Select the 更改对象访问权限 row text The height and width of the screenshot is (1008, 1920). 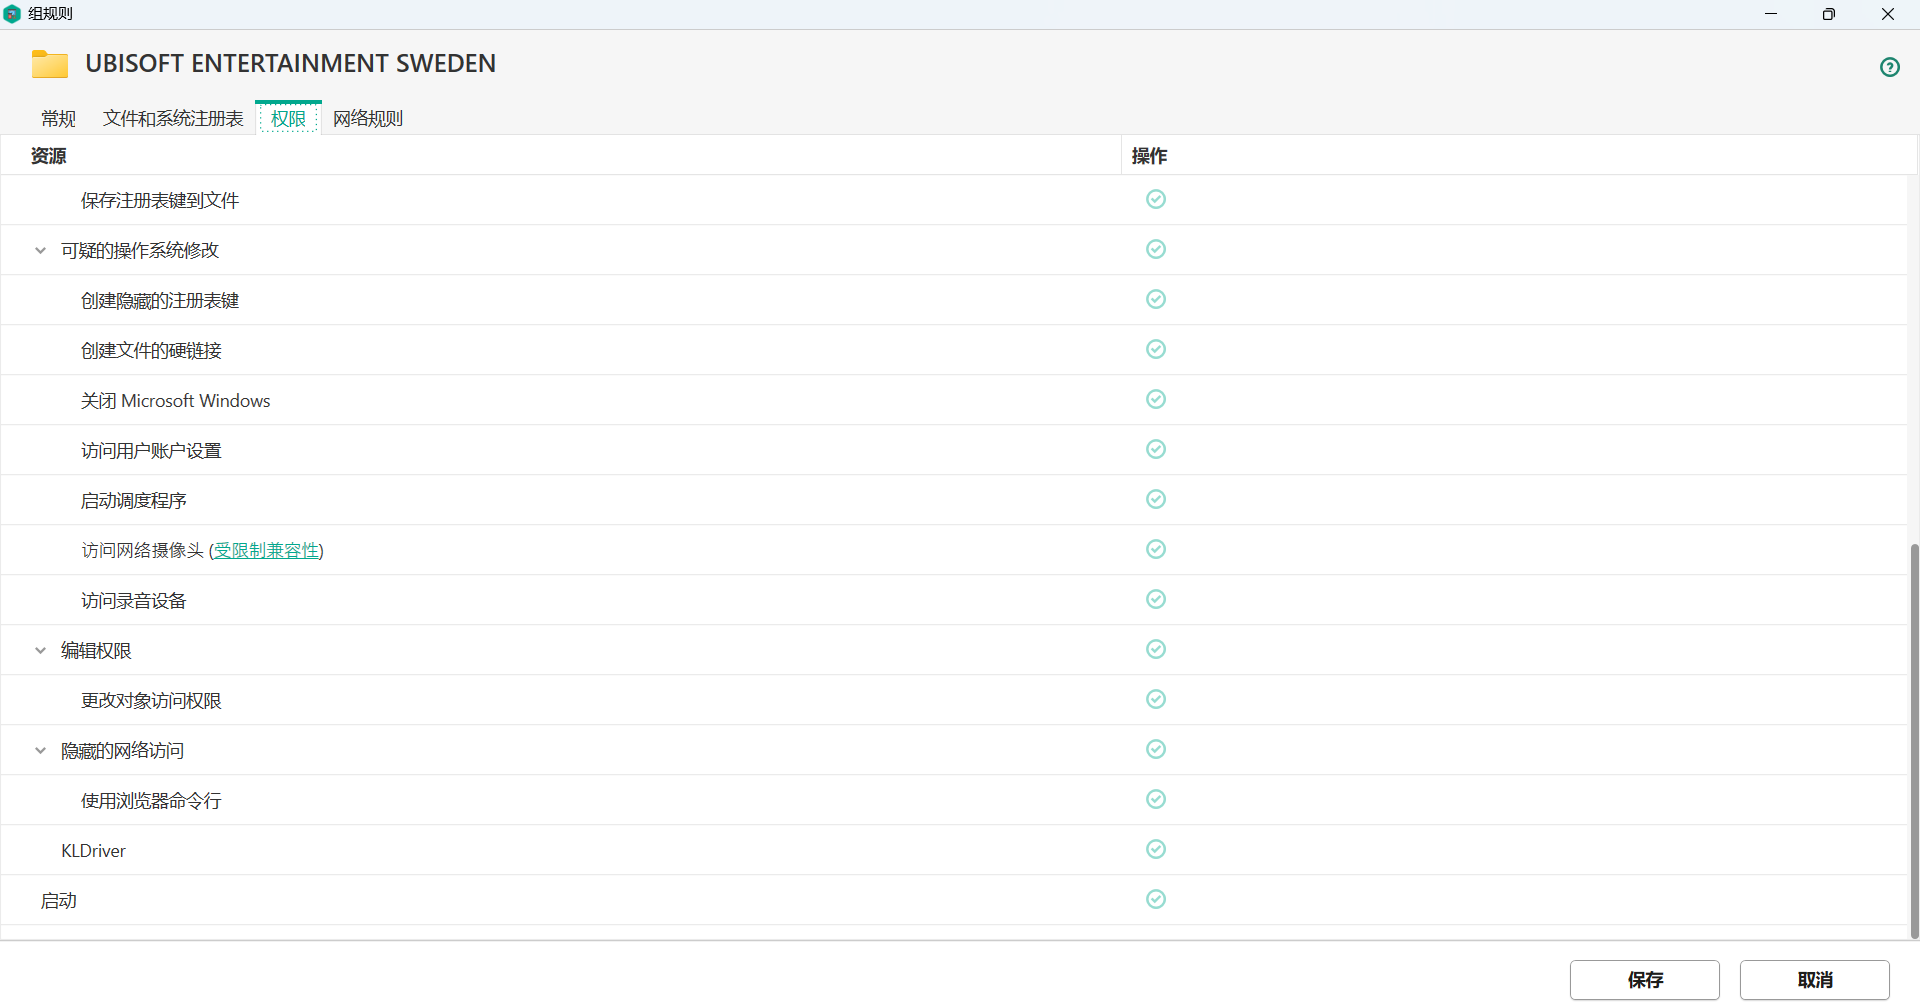pyautogui.click(x=151, y=701)
